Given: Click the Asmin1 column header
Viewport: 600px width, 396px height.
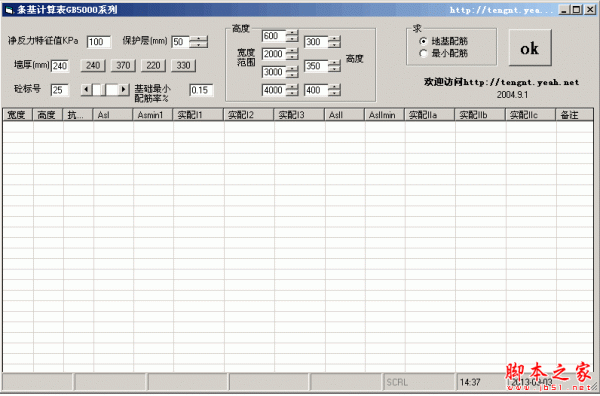Looking at the screenshot, I should (153, 115).
